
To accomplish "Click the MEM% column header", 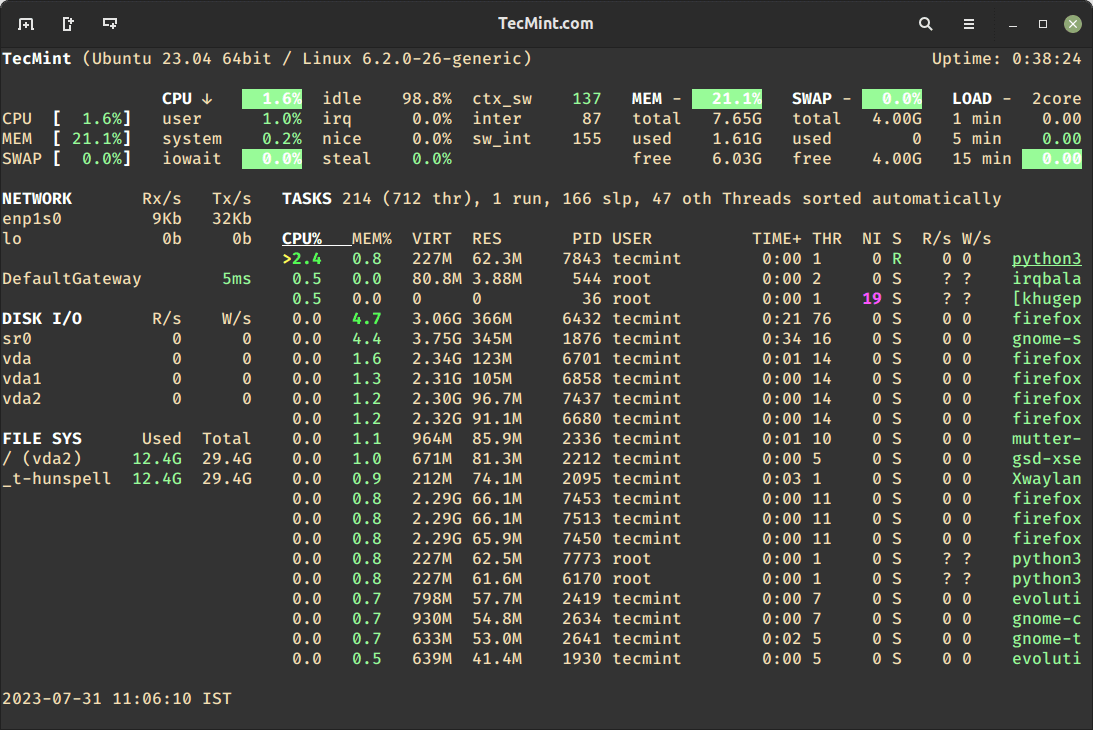I will coord(371,239).
